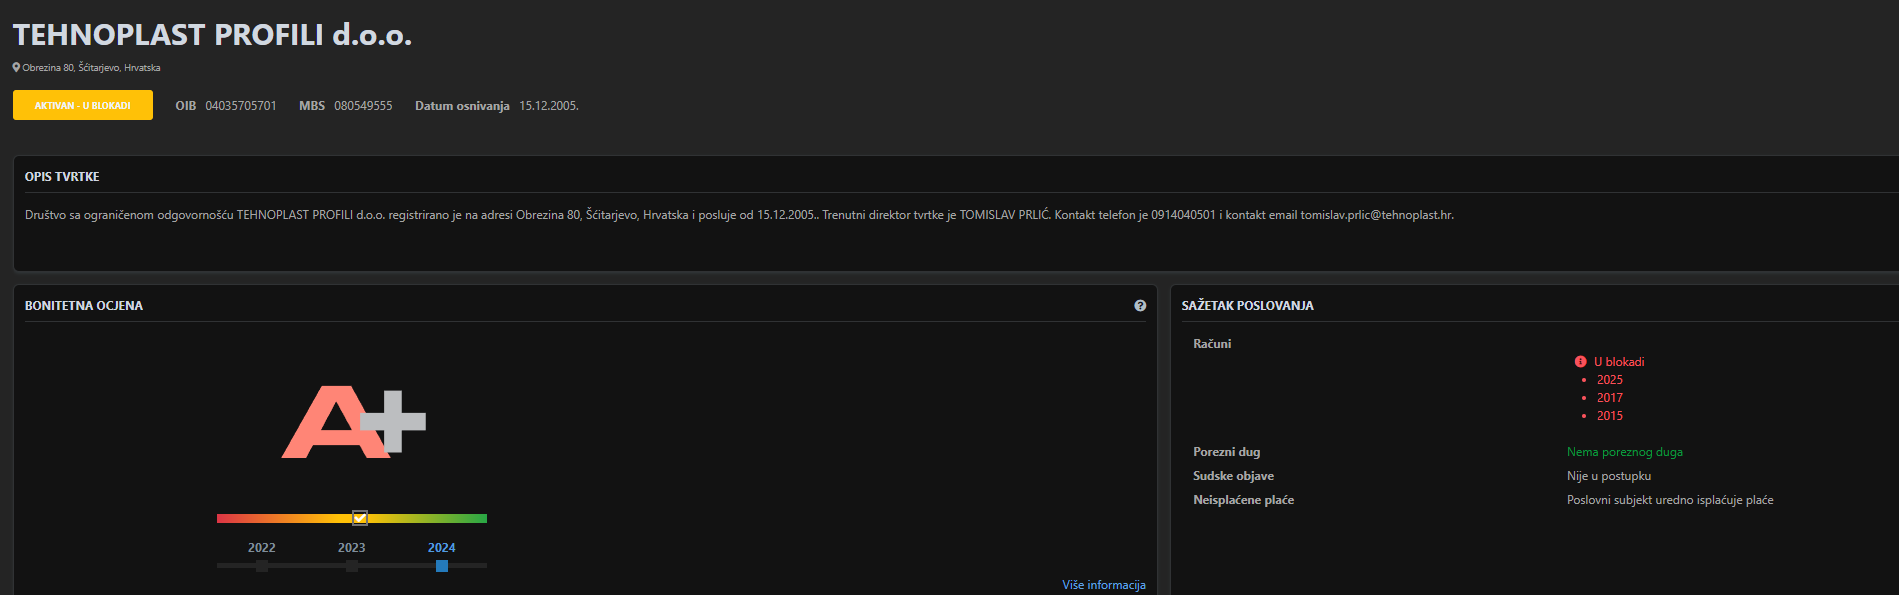The image size is (1899, 595).
Task: Click the Nije u postupku value
Action: [x=1609, y=476]
